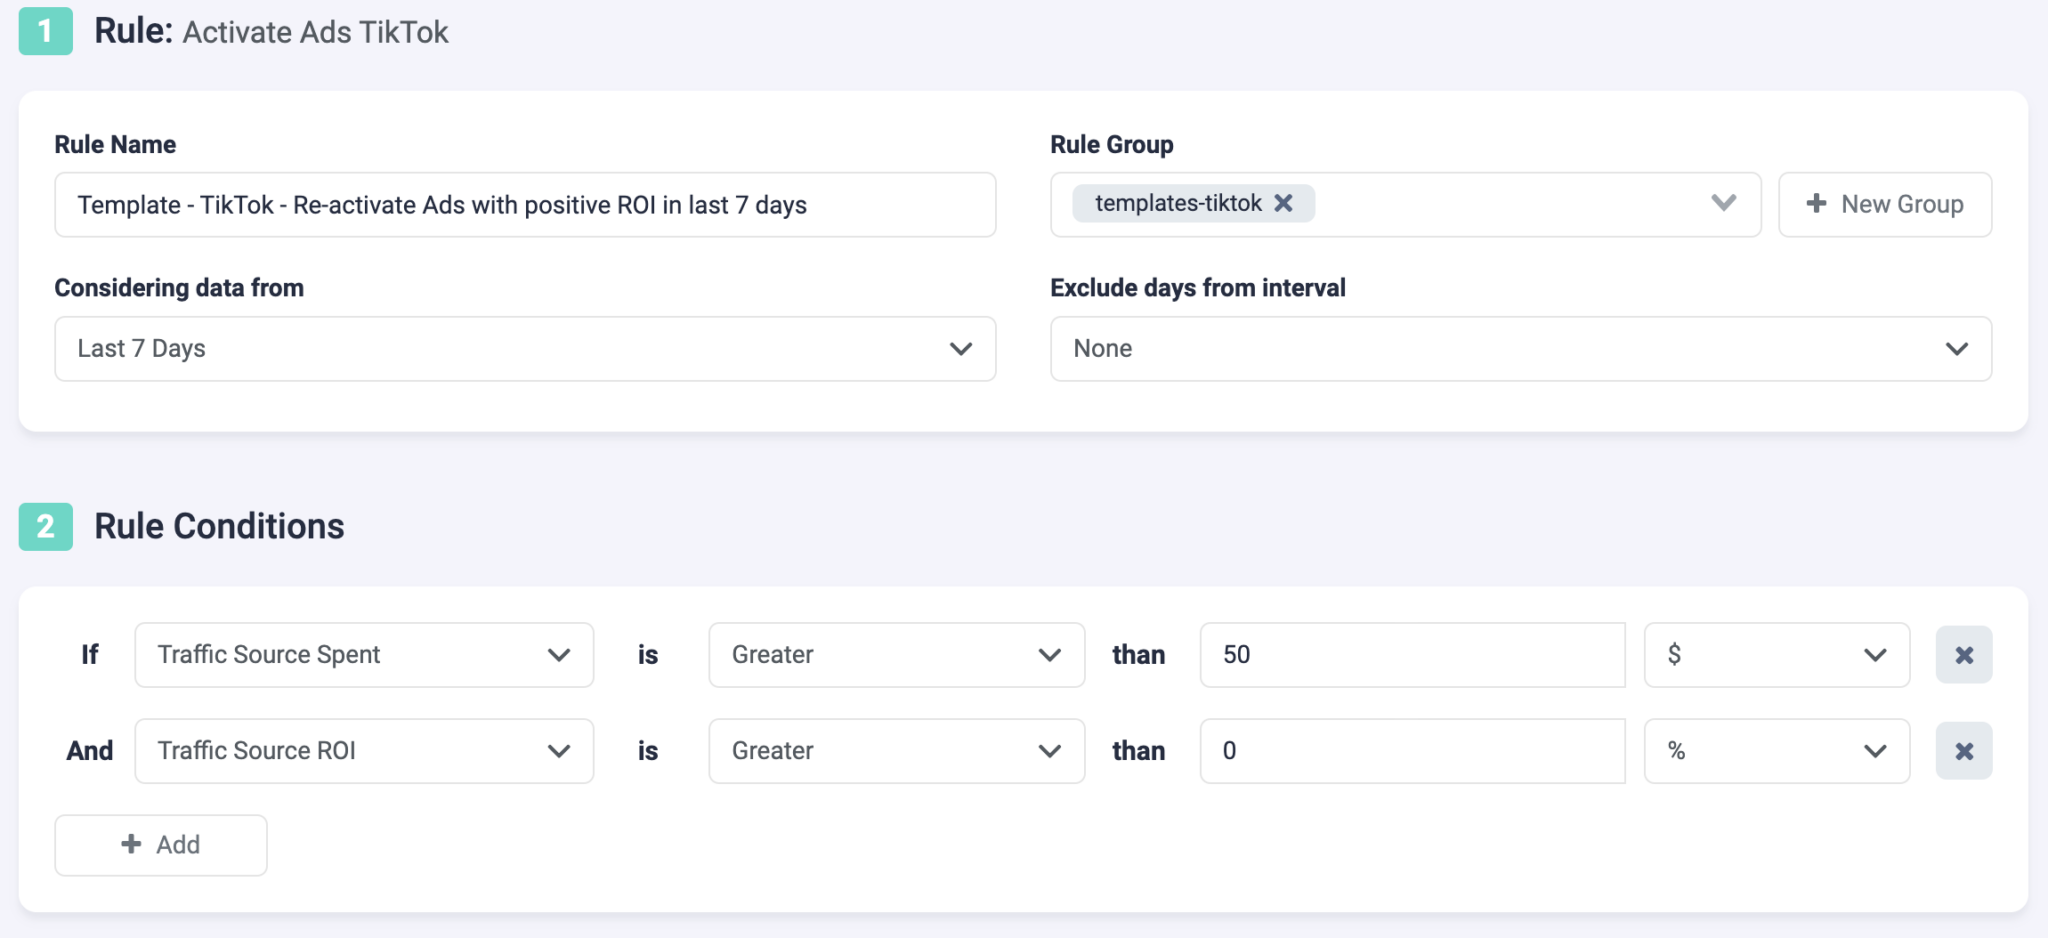The height and width of the screenshot is (938, 2048).
Task: Delete the Traffic Source Spent condition row
Action: [x=1963, y=655]
